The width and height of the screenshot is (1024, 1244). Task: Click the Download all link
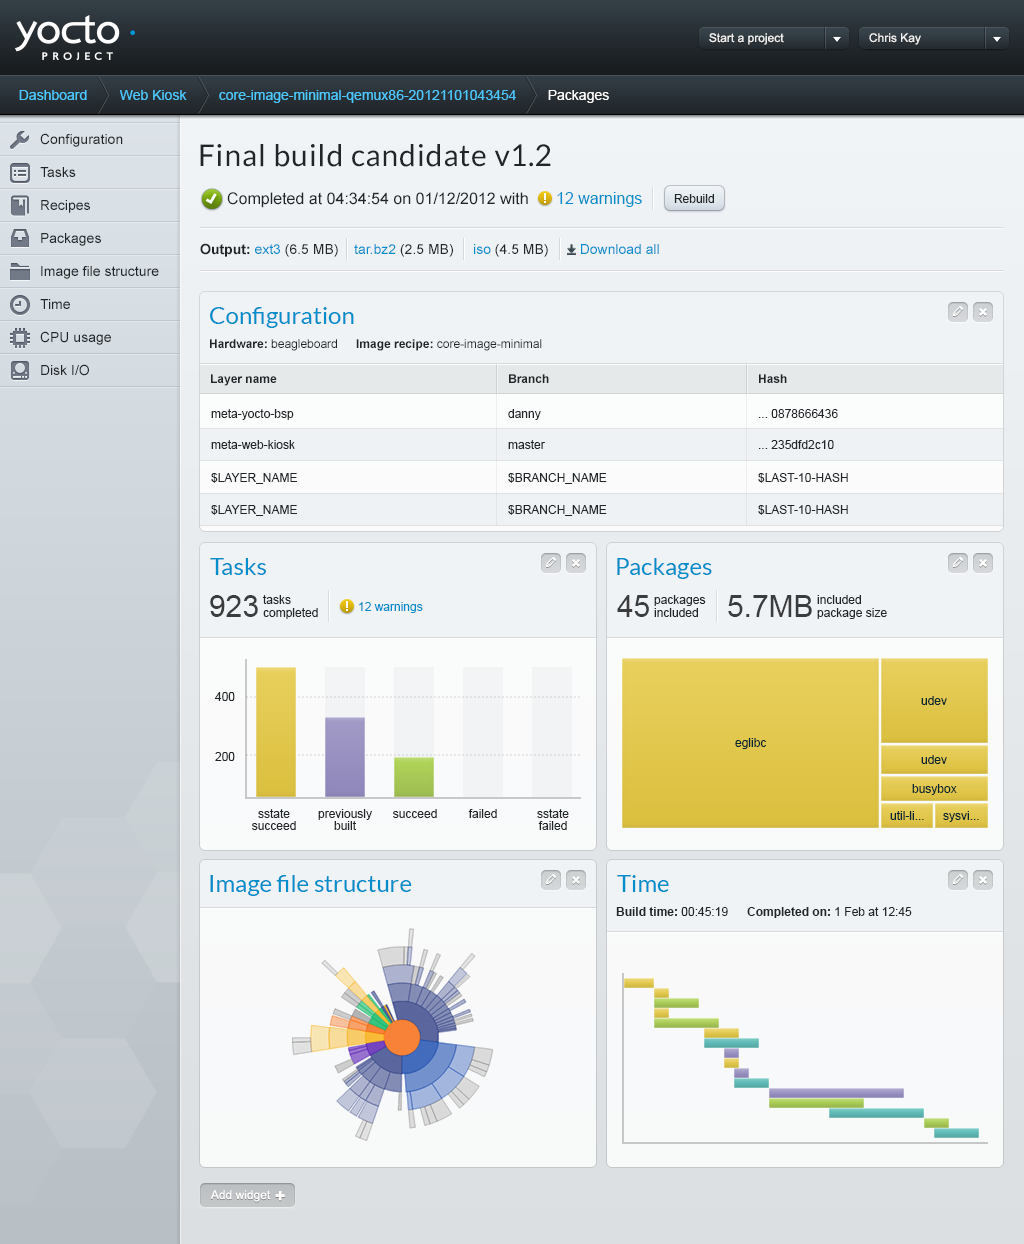(619, 250)
